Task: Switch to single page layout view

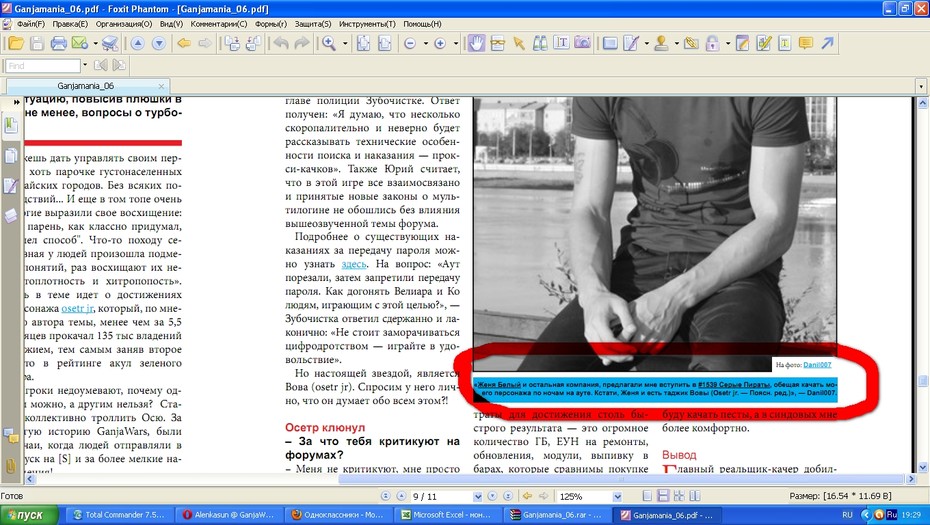Action: coord(647,496)
